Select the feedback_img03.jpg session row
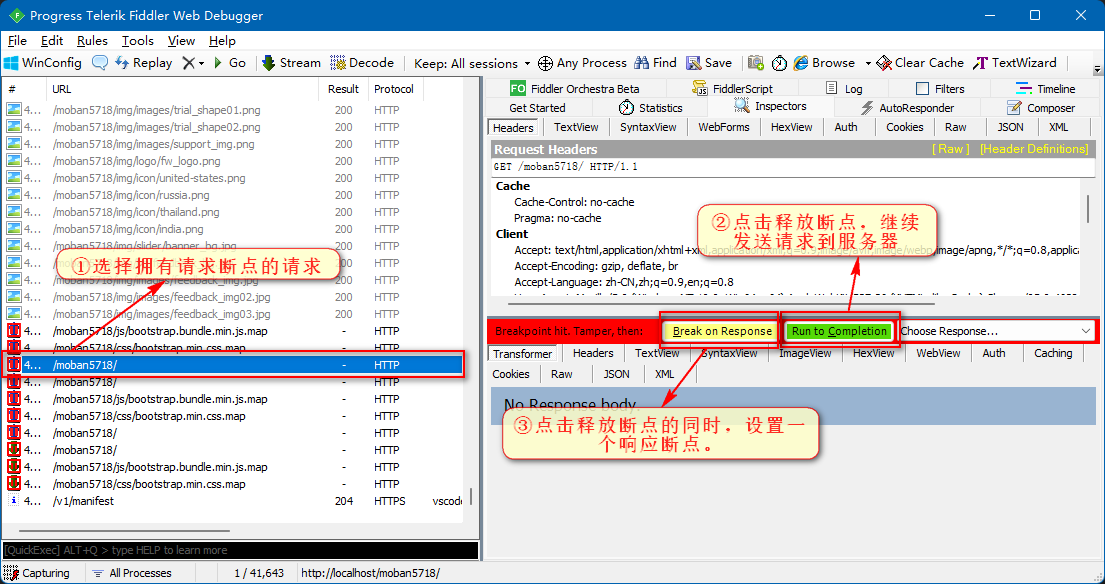This screenshot has height=584, width=1105. 233,314
